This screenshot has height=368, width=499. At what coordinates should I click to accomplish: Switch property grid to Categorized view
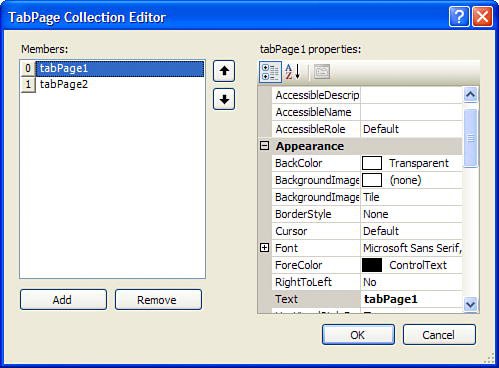click(x=270, y=72)
